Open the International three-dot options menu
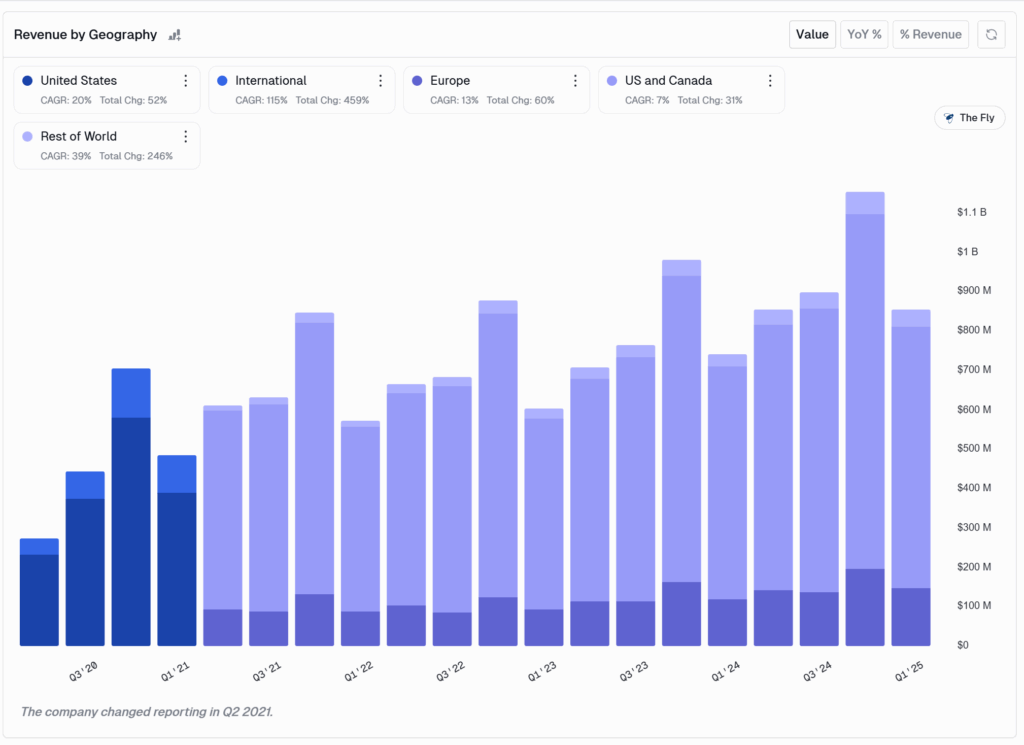Viewport: 1024px width, 745px height. pyautogui.click(x=381, y=81)
